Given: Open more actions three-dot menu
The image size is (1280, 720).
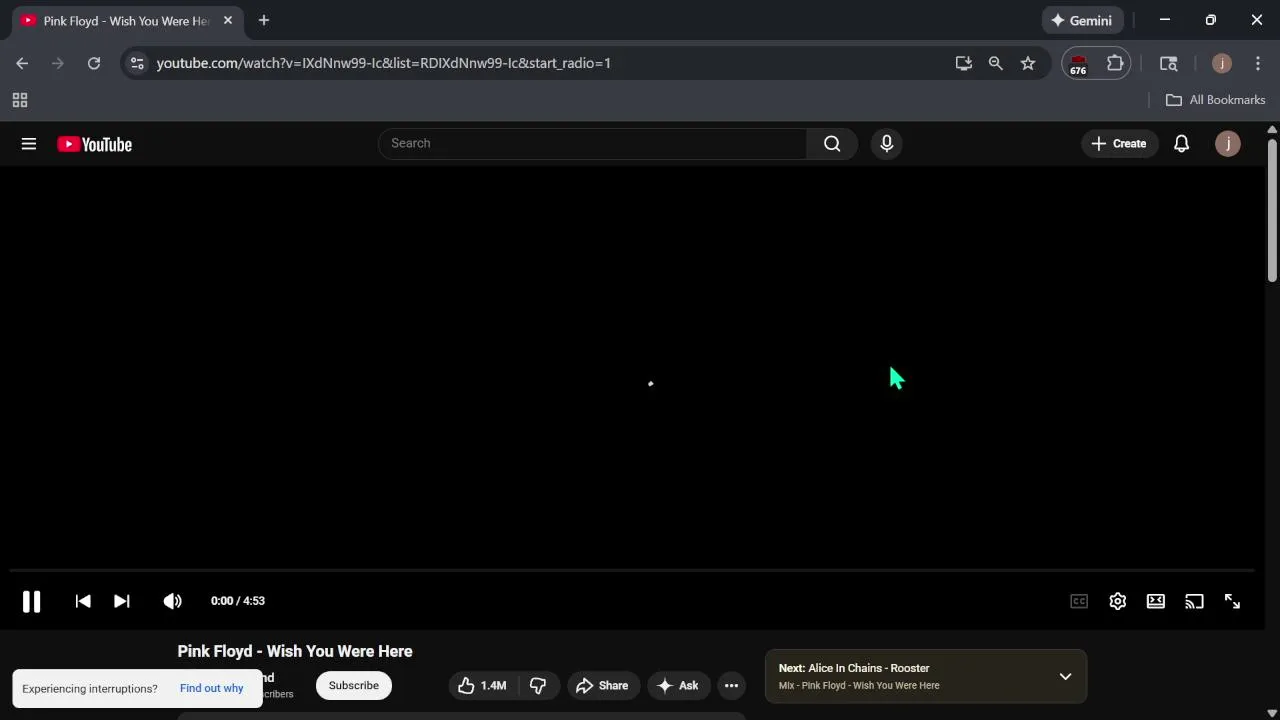Looking at the screenshot, I should [x=731, y=686].
